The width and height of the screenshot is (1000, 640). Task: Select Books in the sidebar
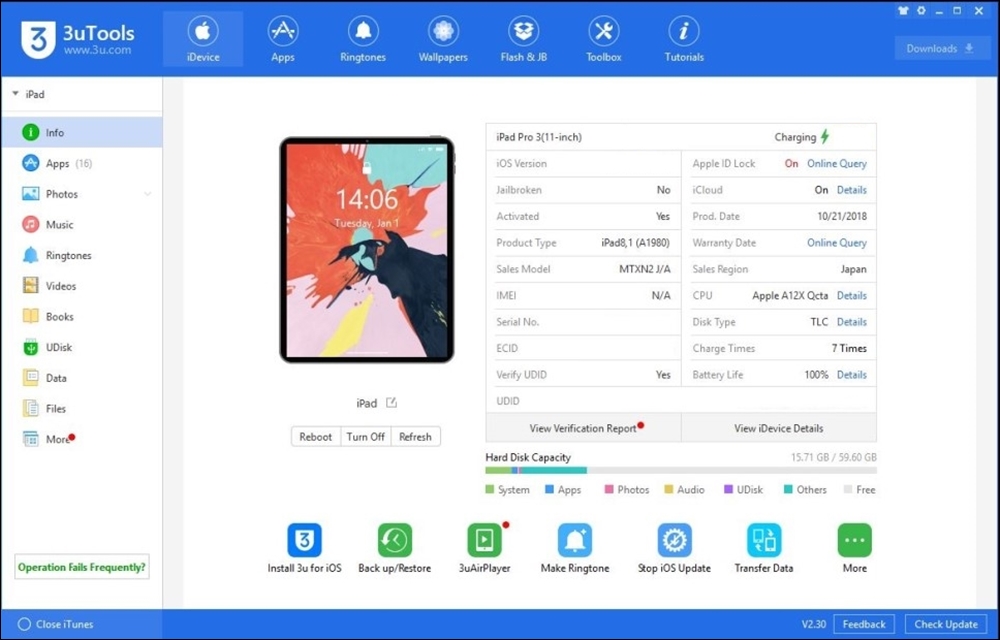coord(82,316)
